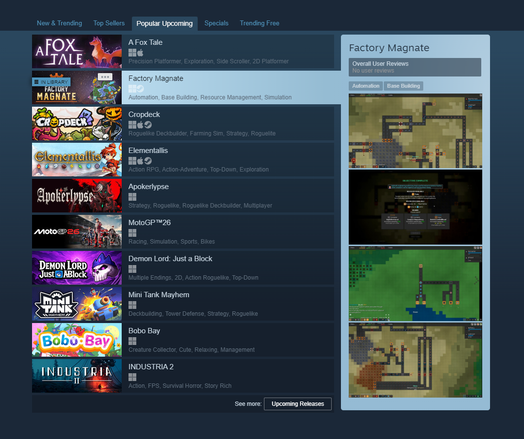Open the Cropdeck capsule image
The width and height of the screenshot is (524, 439).
(77, 124)
